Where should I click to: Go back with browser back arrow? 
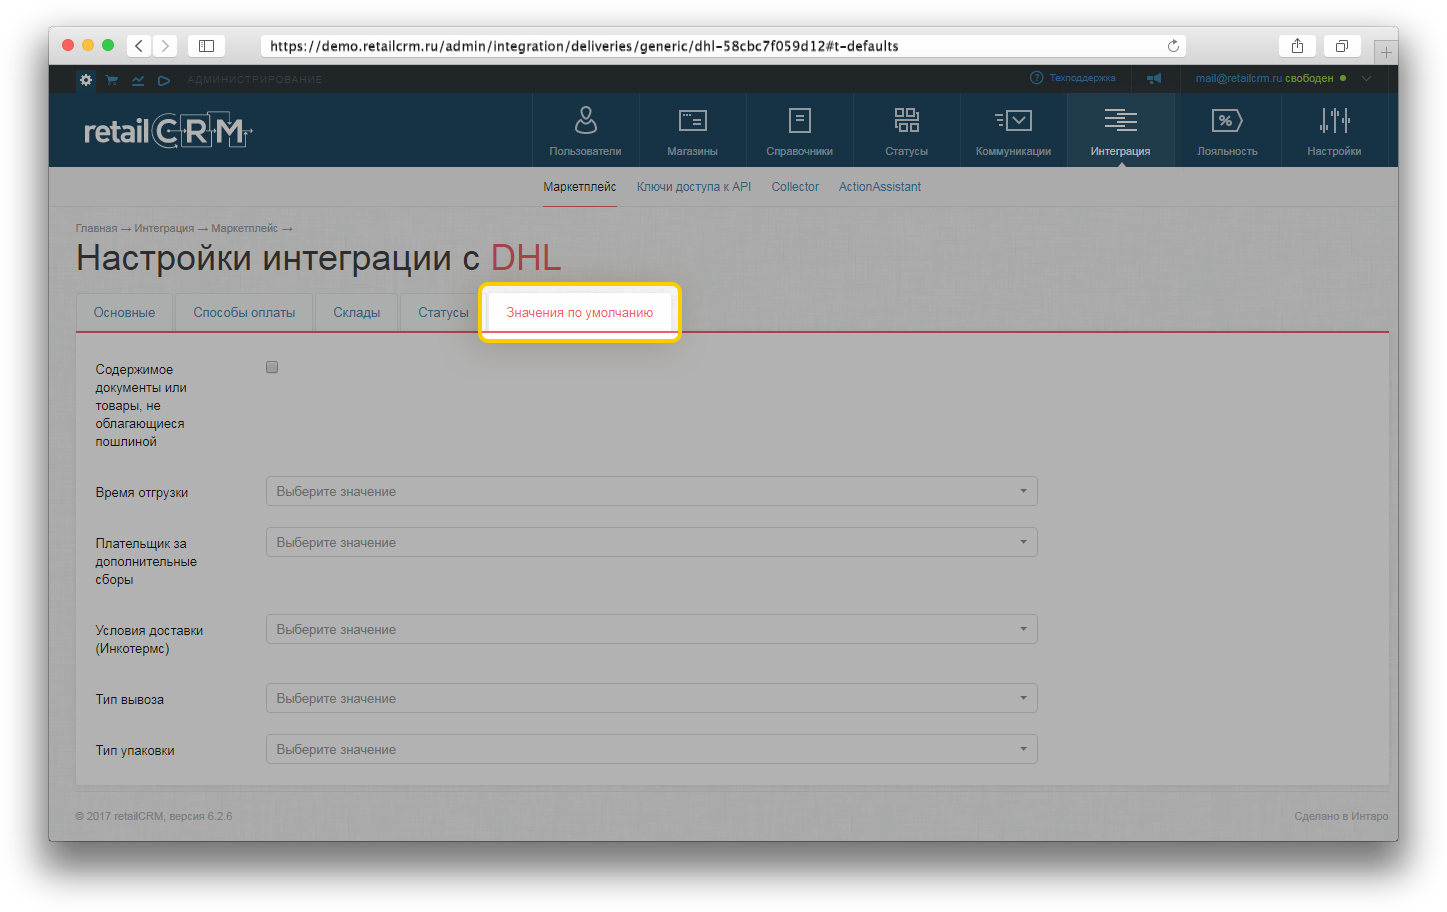coord(139,46)
